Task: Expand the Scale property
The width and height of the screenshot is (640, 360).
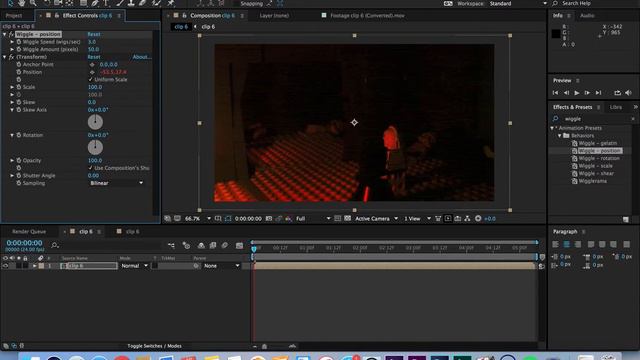Action: pos(12,87)
